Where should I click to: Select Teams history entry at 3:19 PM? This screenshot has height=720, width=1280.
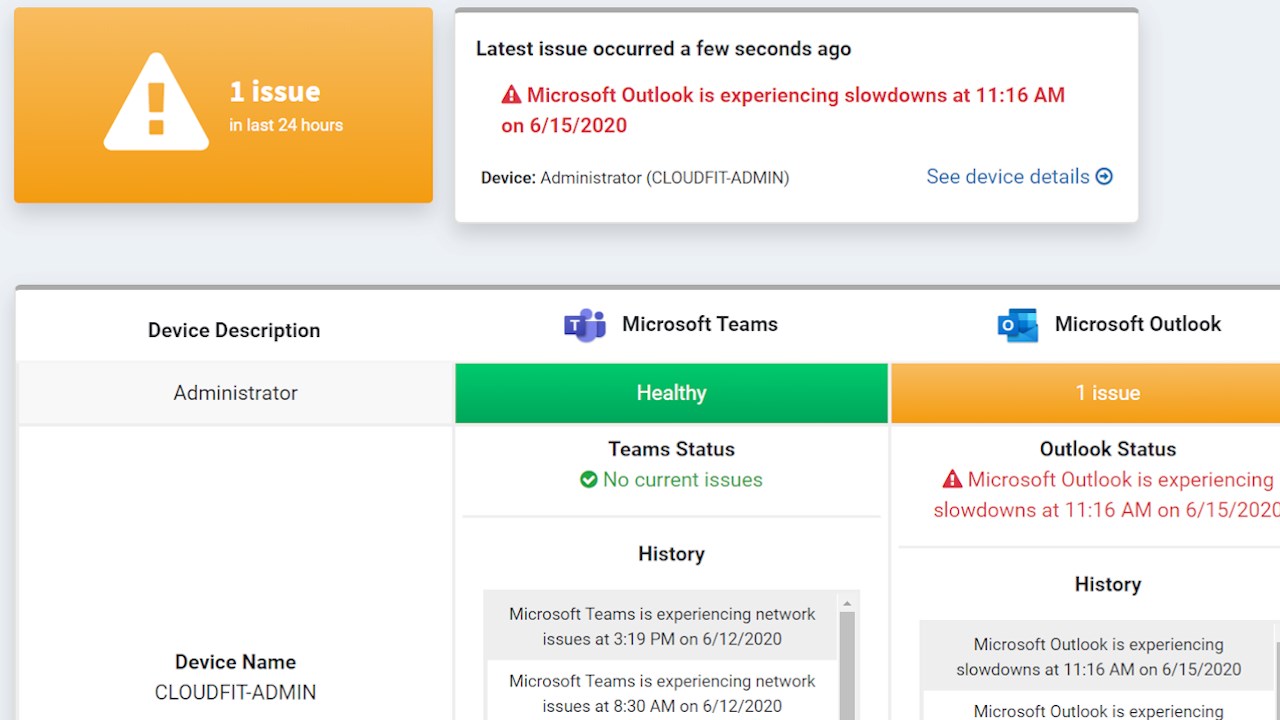point(662,626)
